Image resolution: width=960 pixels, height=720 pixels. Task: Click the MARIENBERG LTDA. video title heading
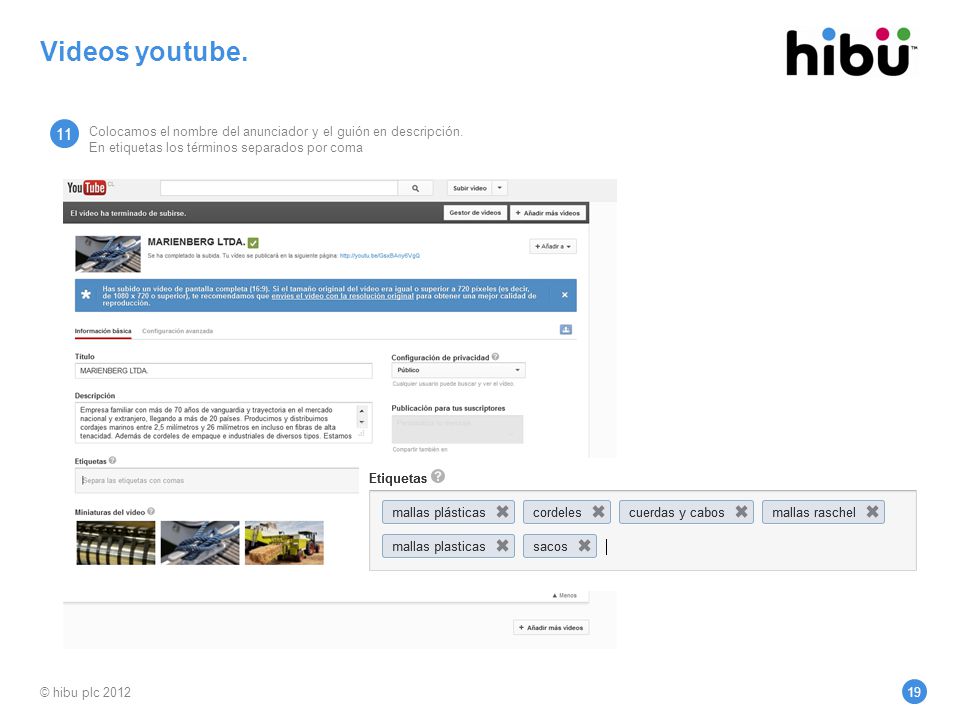(x=197, y=242)
